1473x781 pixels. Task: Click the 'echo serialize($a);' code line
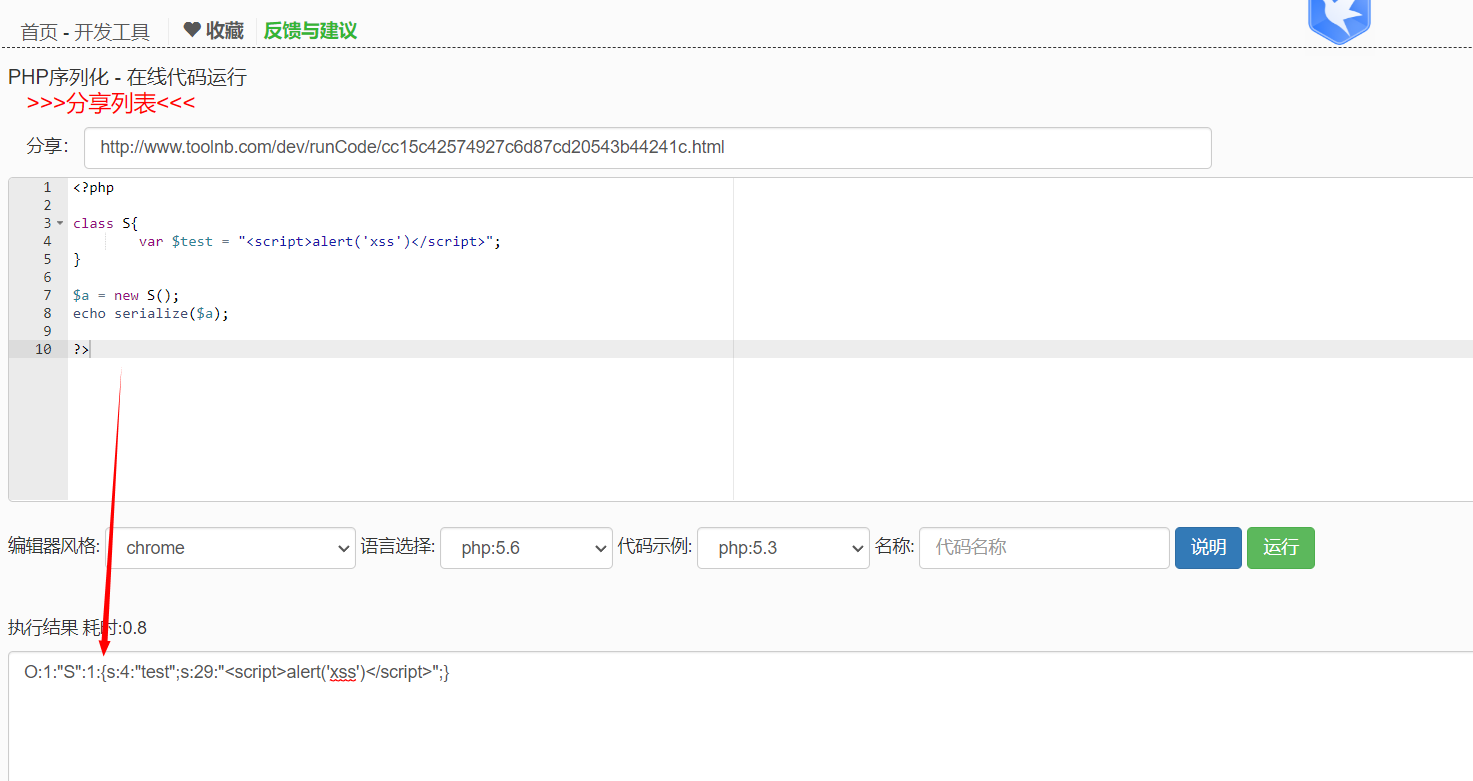[151, 313]
